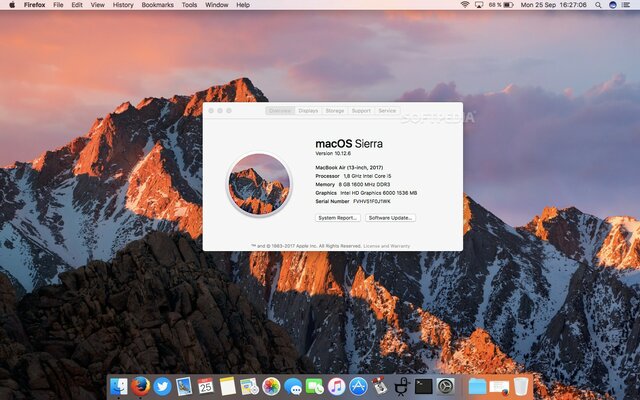Switch to the Service tab
Viewport: 640px width, 400px height.
pyautogui.click(x=387, y=111)
